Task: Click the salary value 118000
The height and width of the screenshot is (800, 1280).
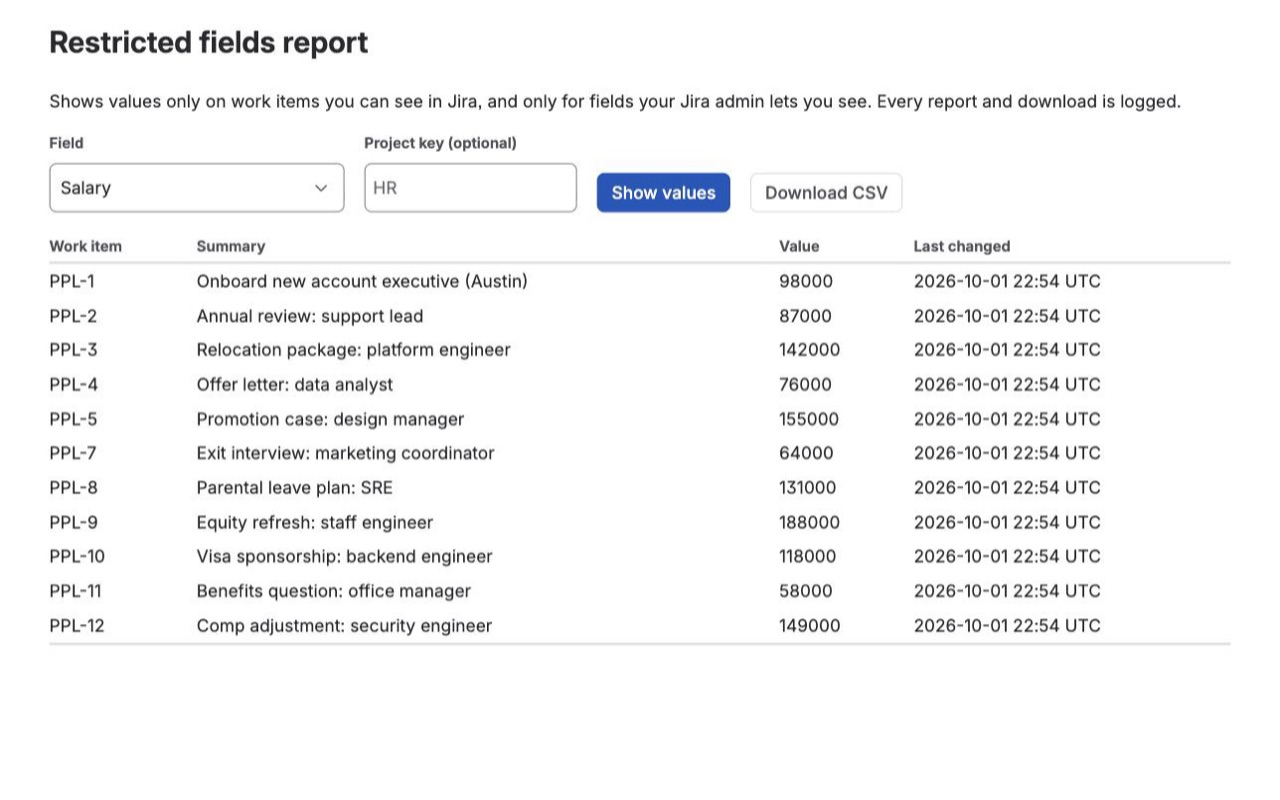Action: tap(808, 557)
